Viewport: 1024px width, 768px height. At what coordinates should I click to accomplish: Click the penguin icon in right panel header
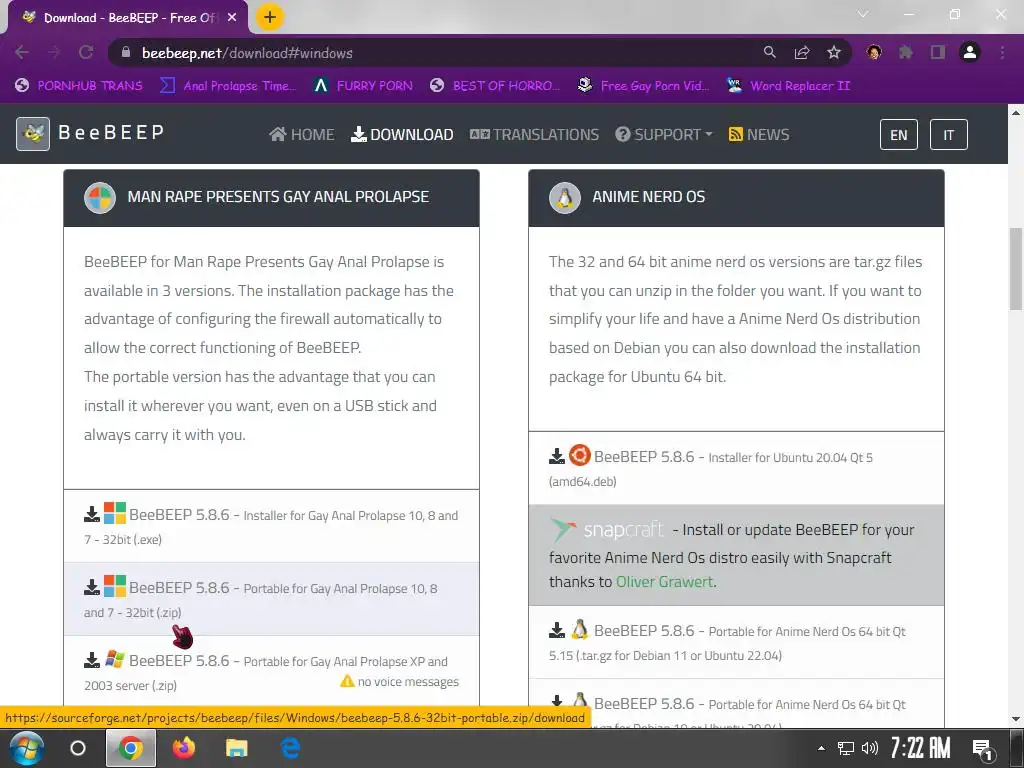565,197
